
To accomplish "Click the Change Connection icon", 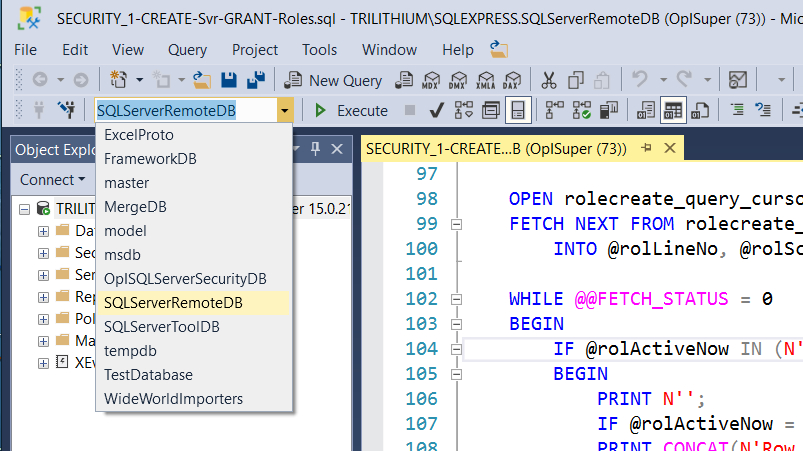I will tap(67, 111).
